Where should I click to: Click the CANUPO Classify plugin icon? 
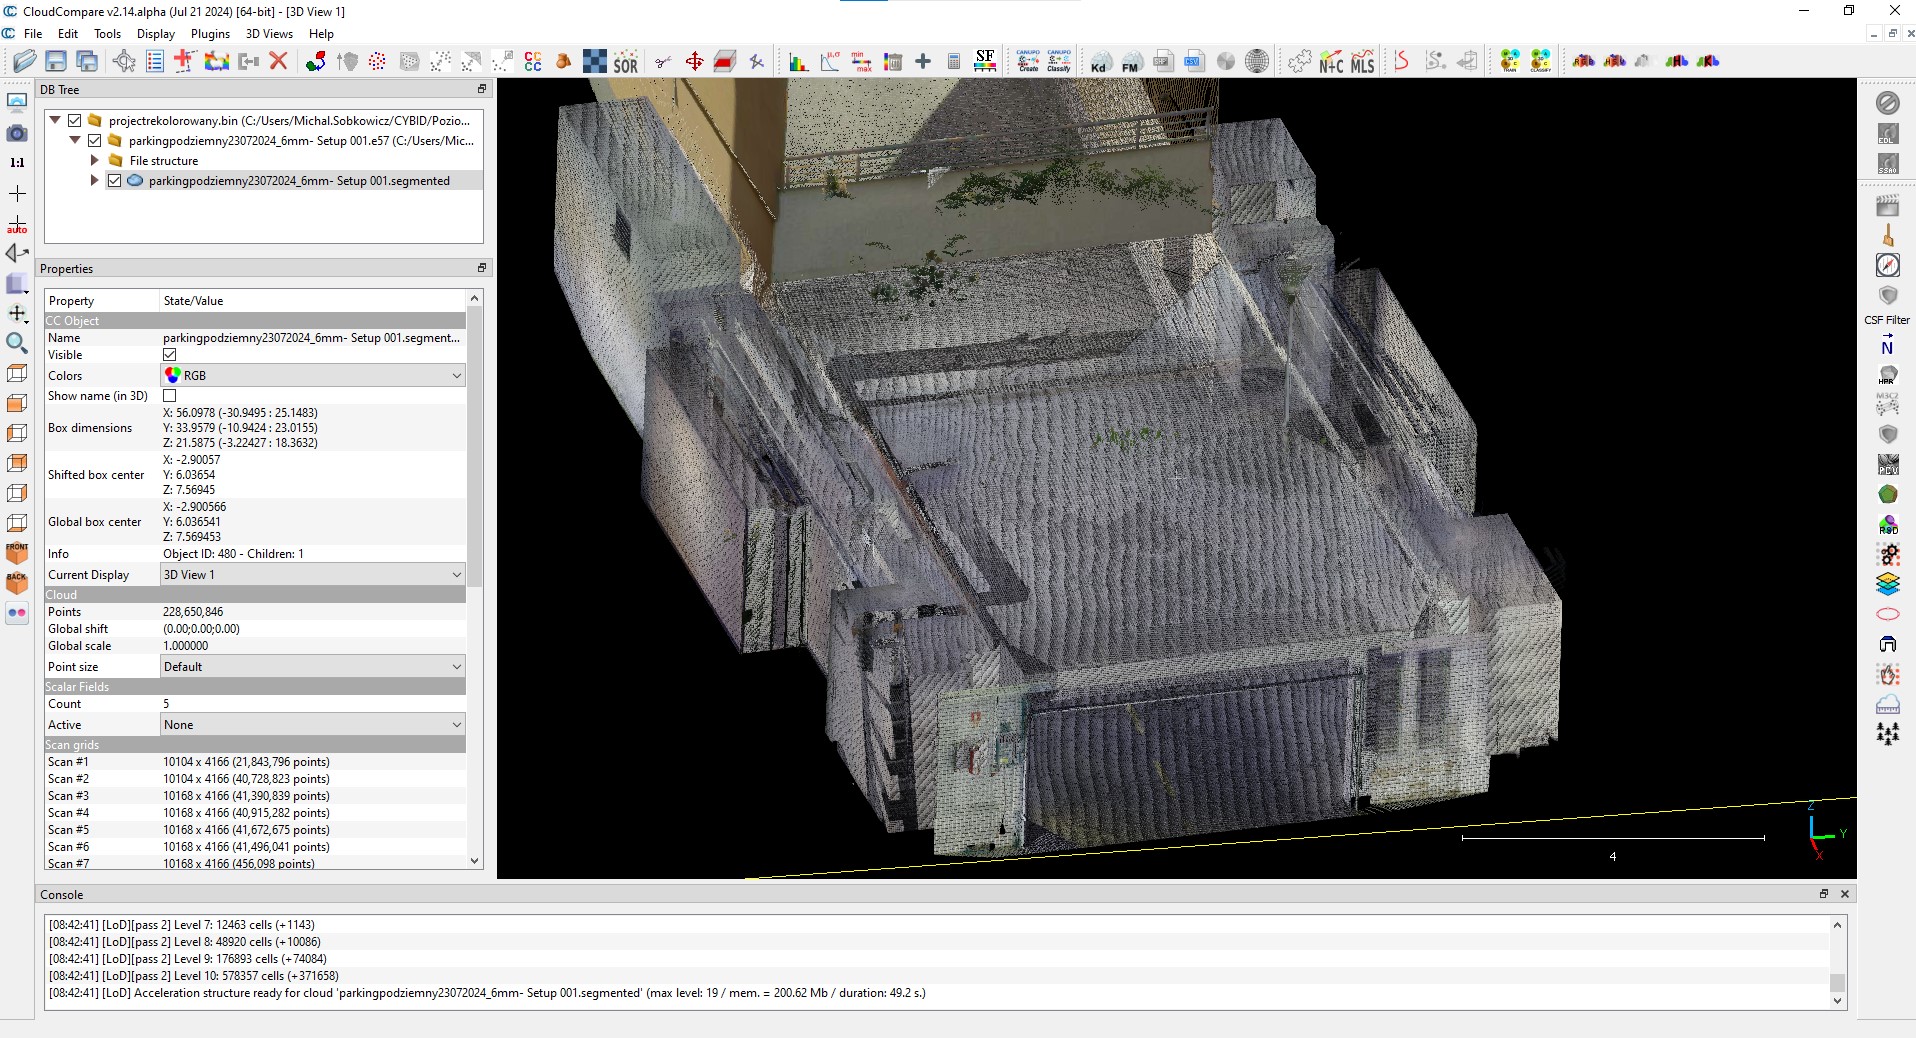click(1058, 62)
